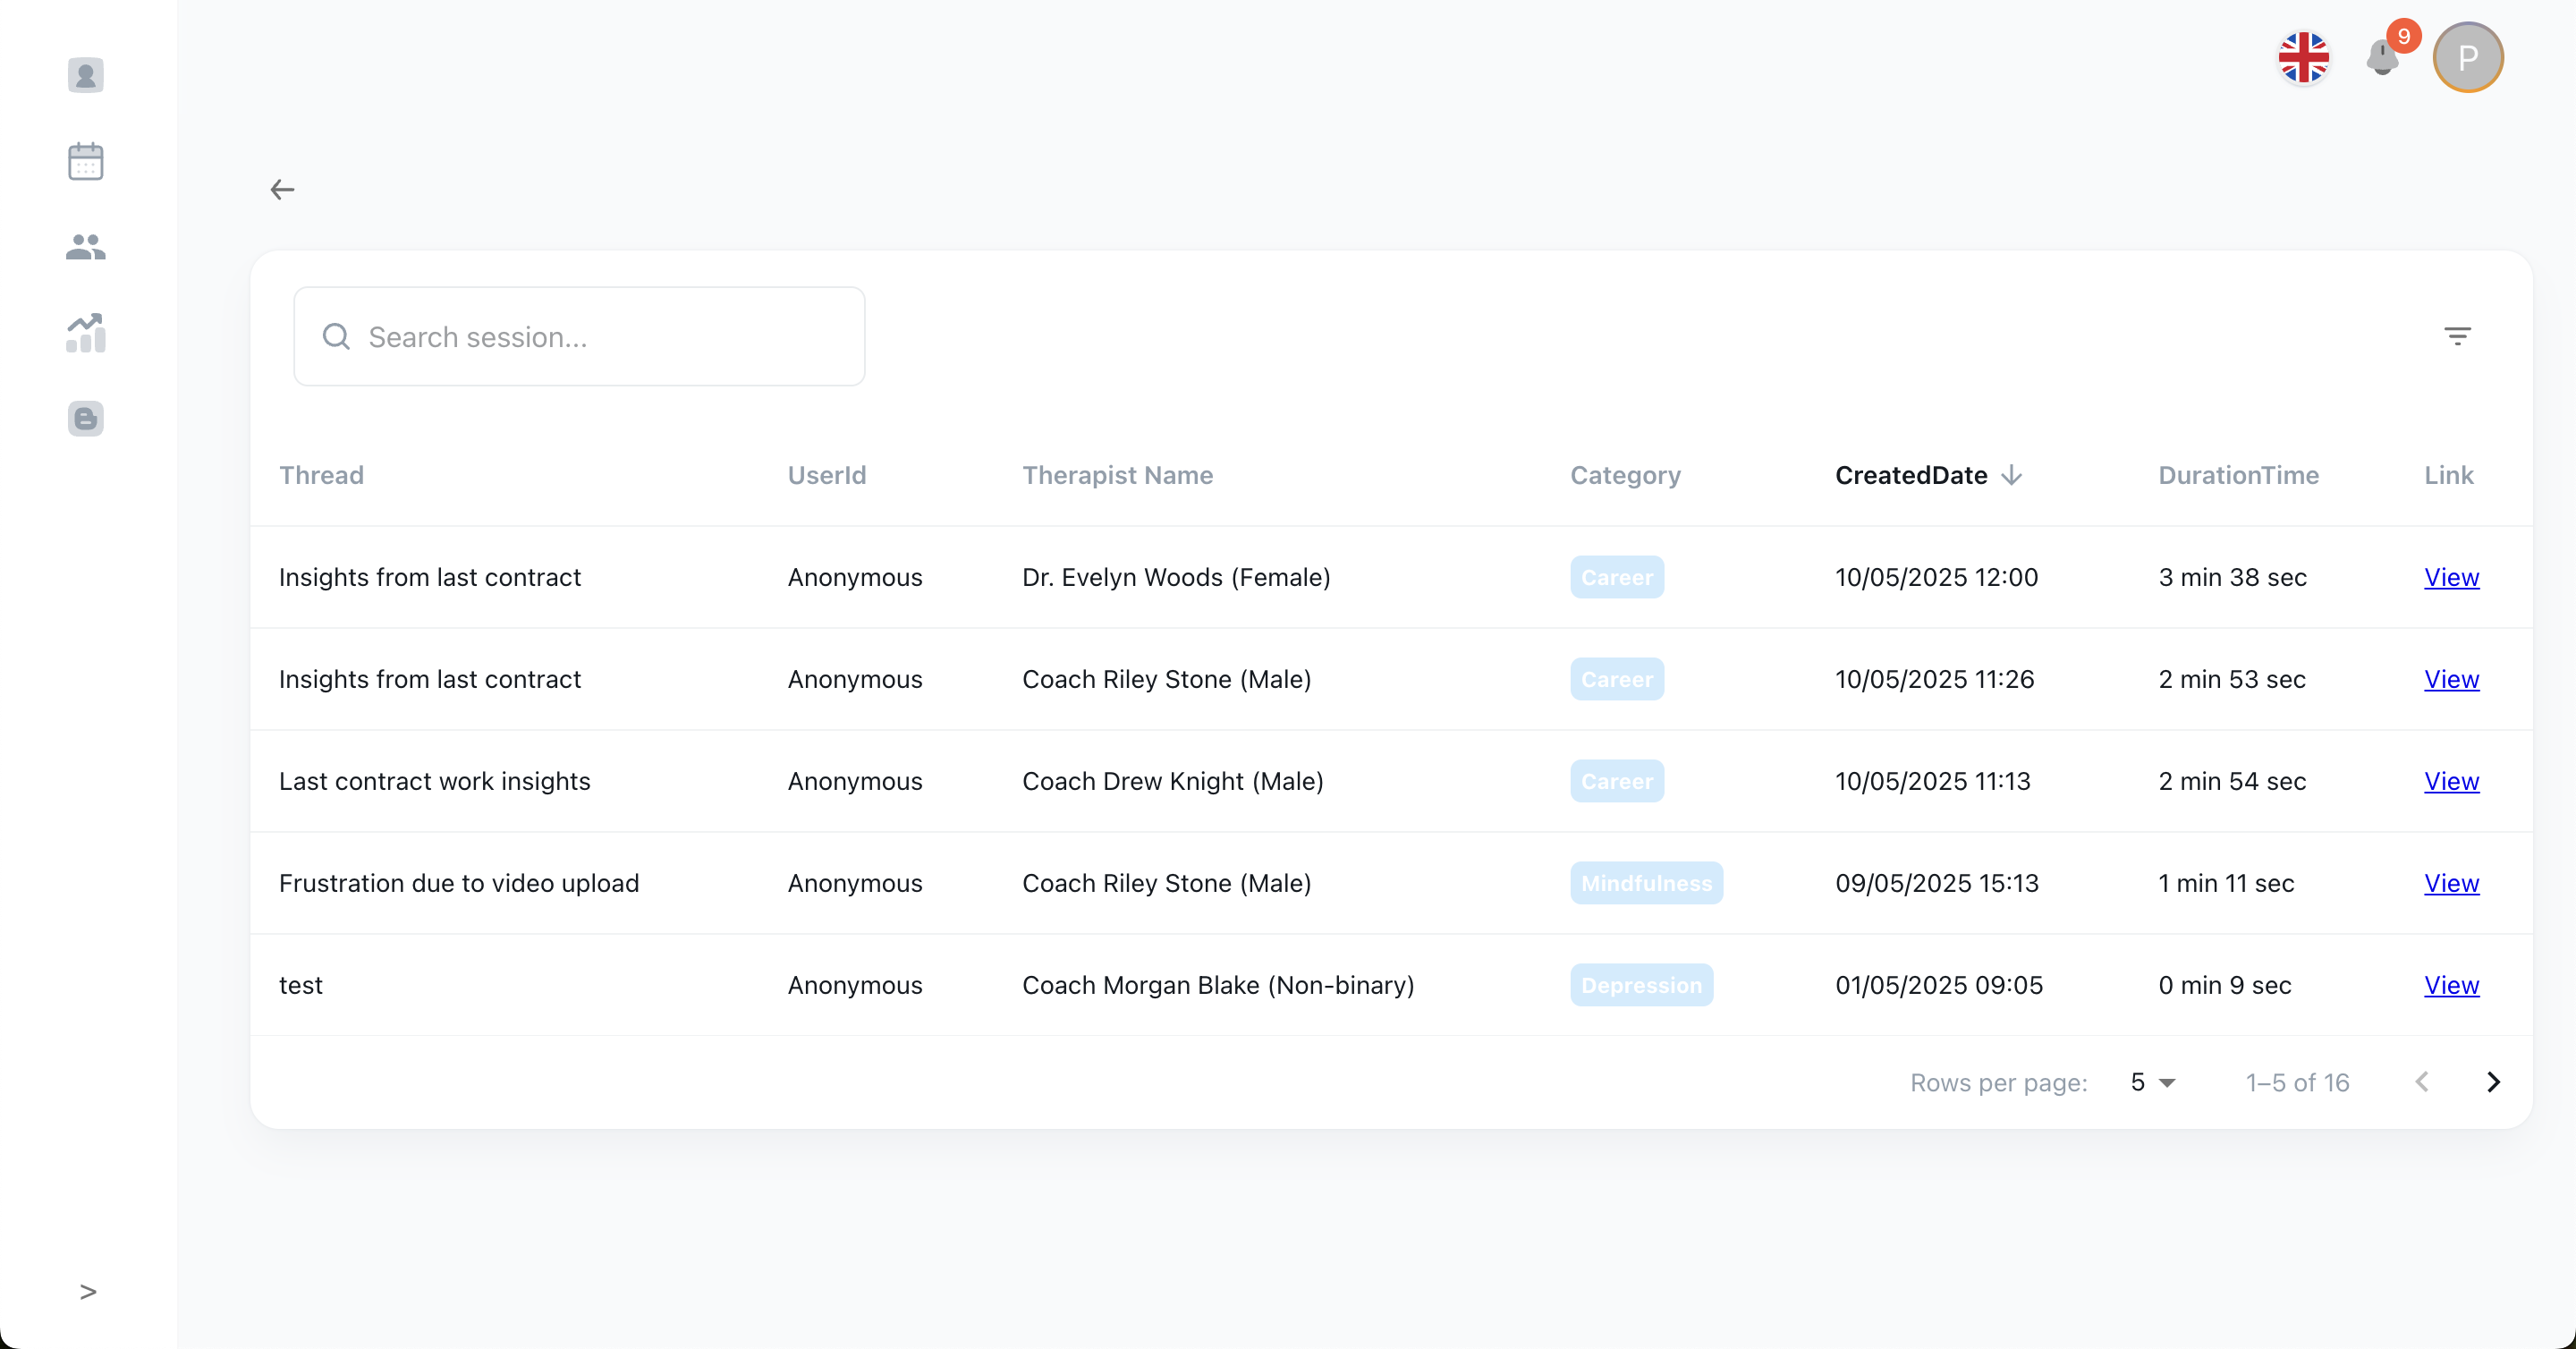View the Dr. Evelyn Woods session
Viewport: 2576px width, 1349px height.
pos(2451,577)
